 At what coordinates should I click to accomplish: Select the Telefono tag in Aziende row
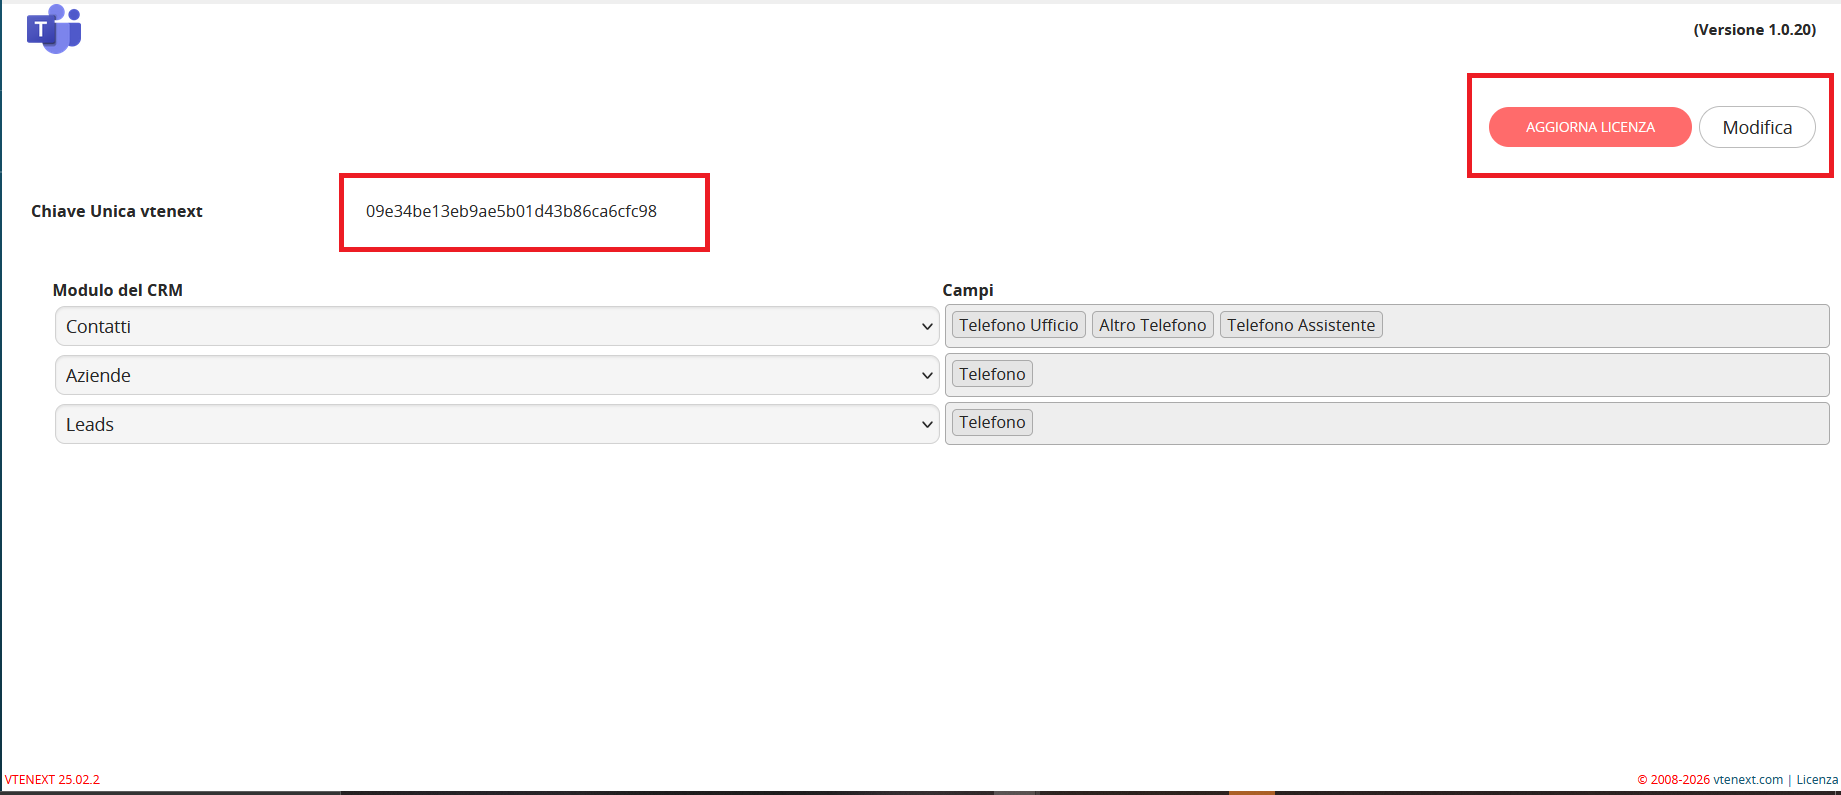(992, 374)
